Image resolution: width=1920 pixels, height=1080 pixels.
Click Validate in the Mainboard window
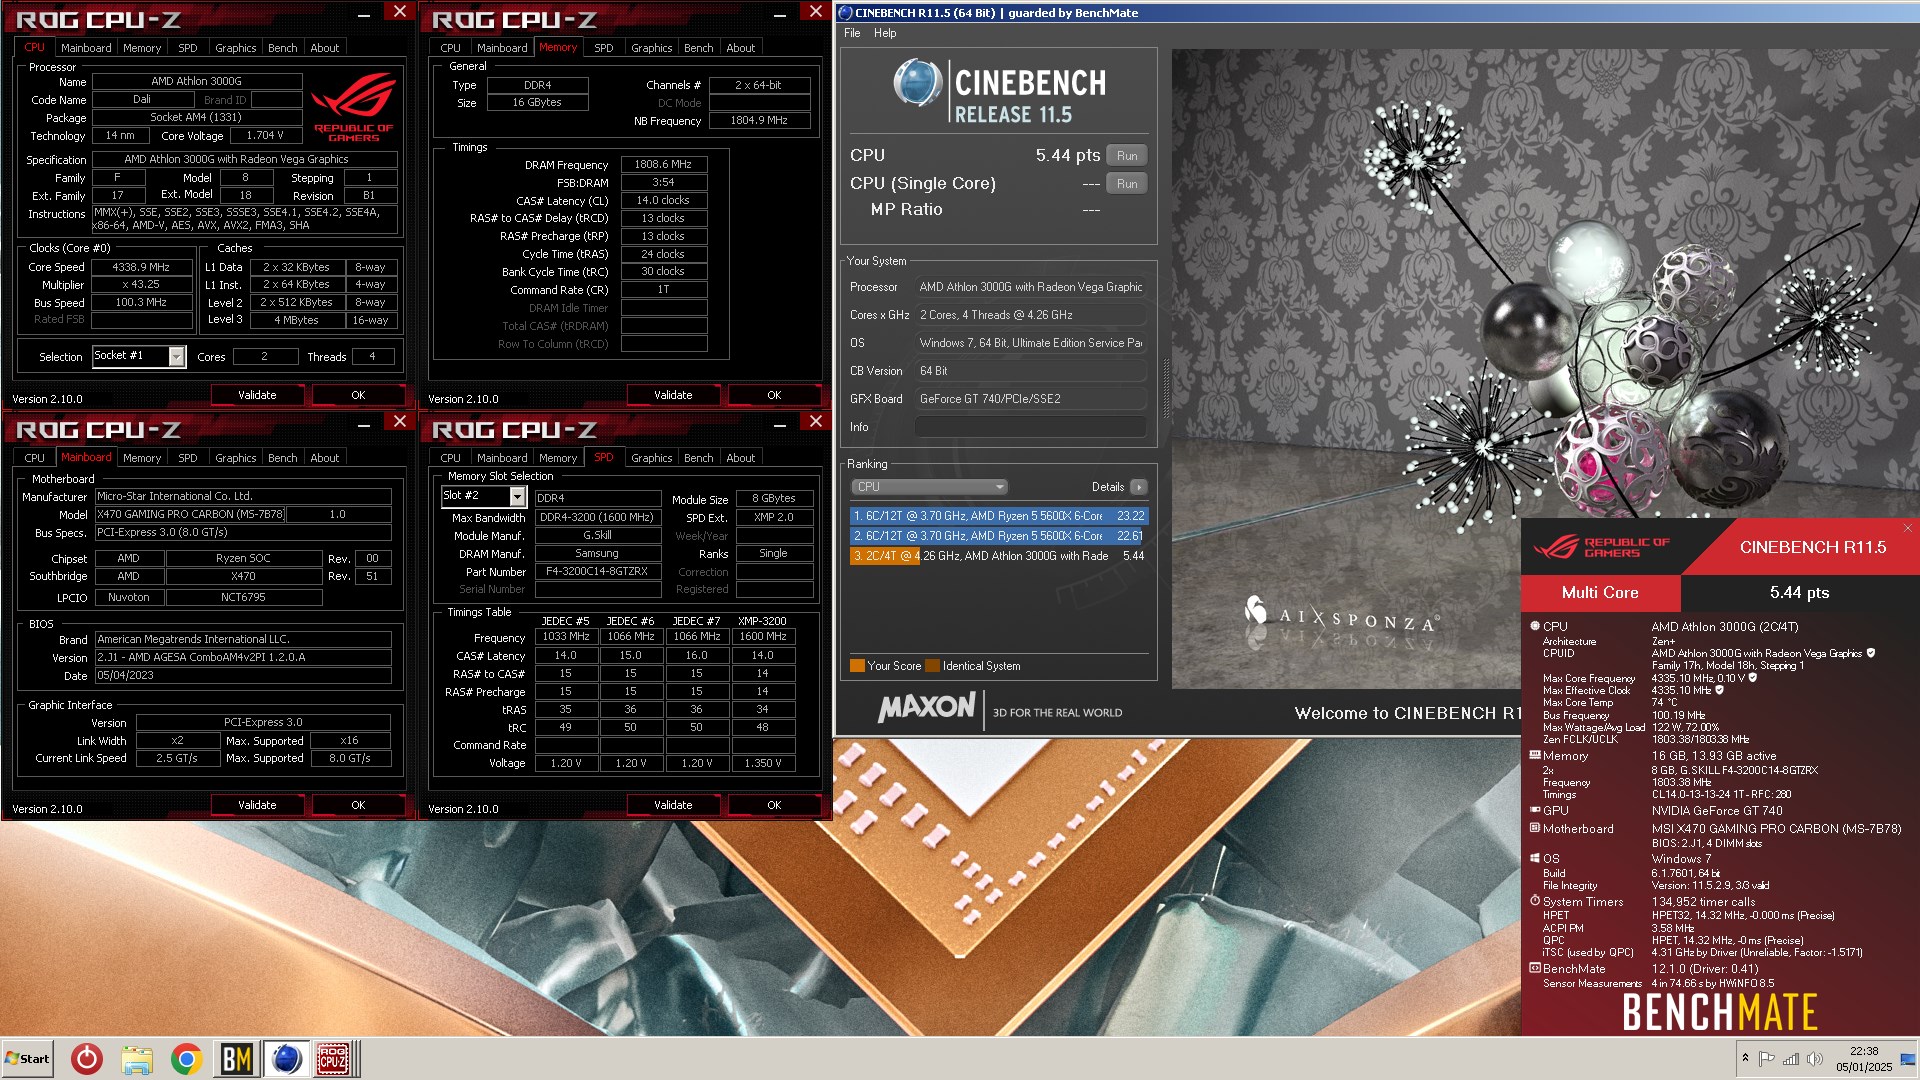point(257,805)
